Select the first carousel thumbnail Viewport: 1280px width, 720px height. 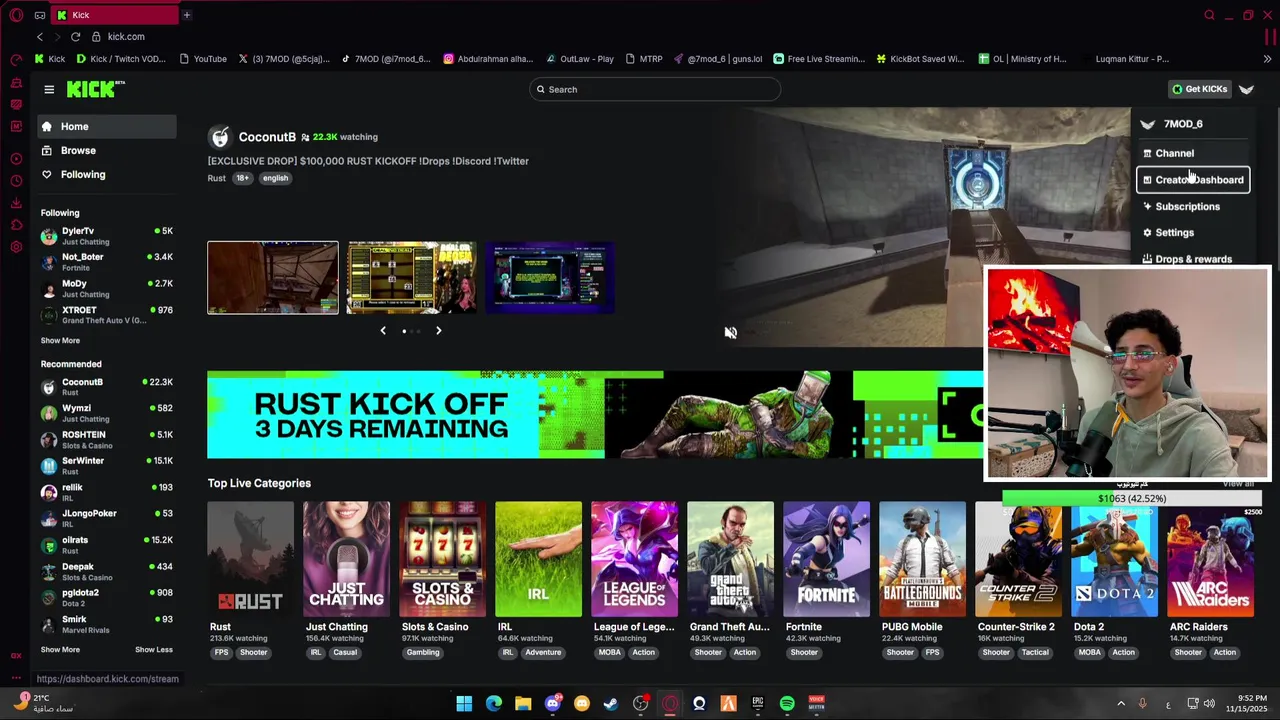tap(273, 278)
